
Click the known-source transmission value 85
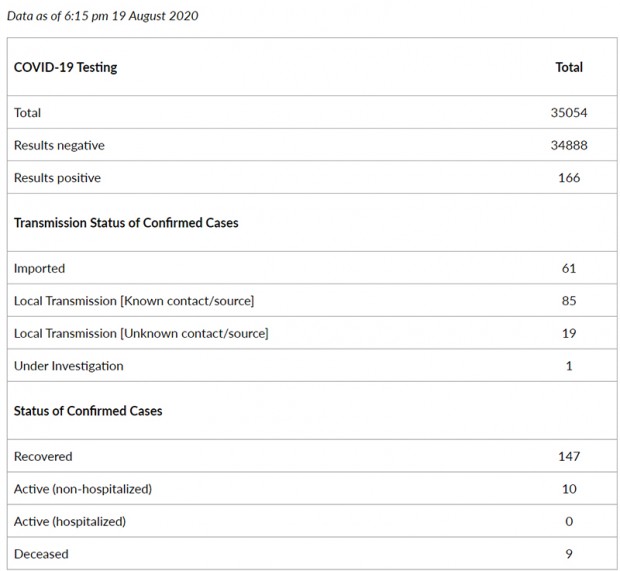tap(568, 300)
